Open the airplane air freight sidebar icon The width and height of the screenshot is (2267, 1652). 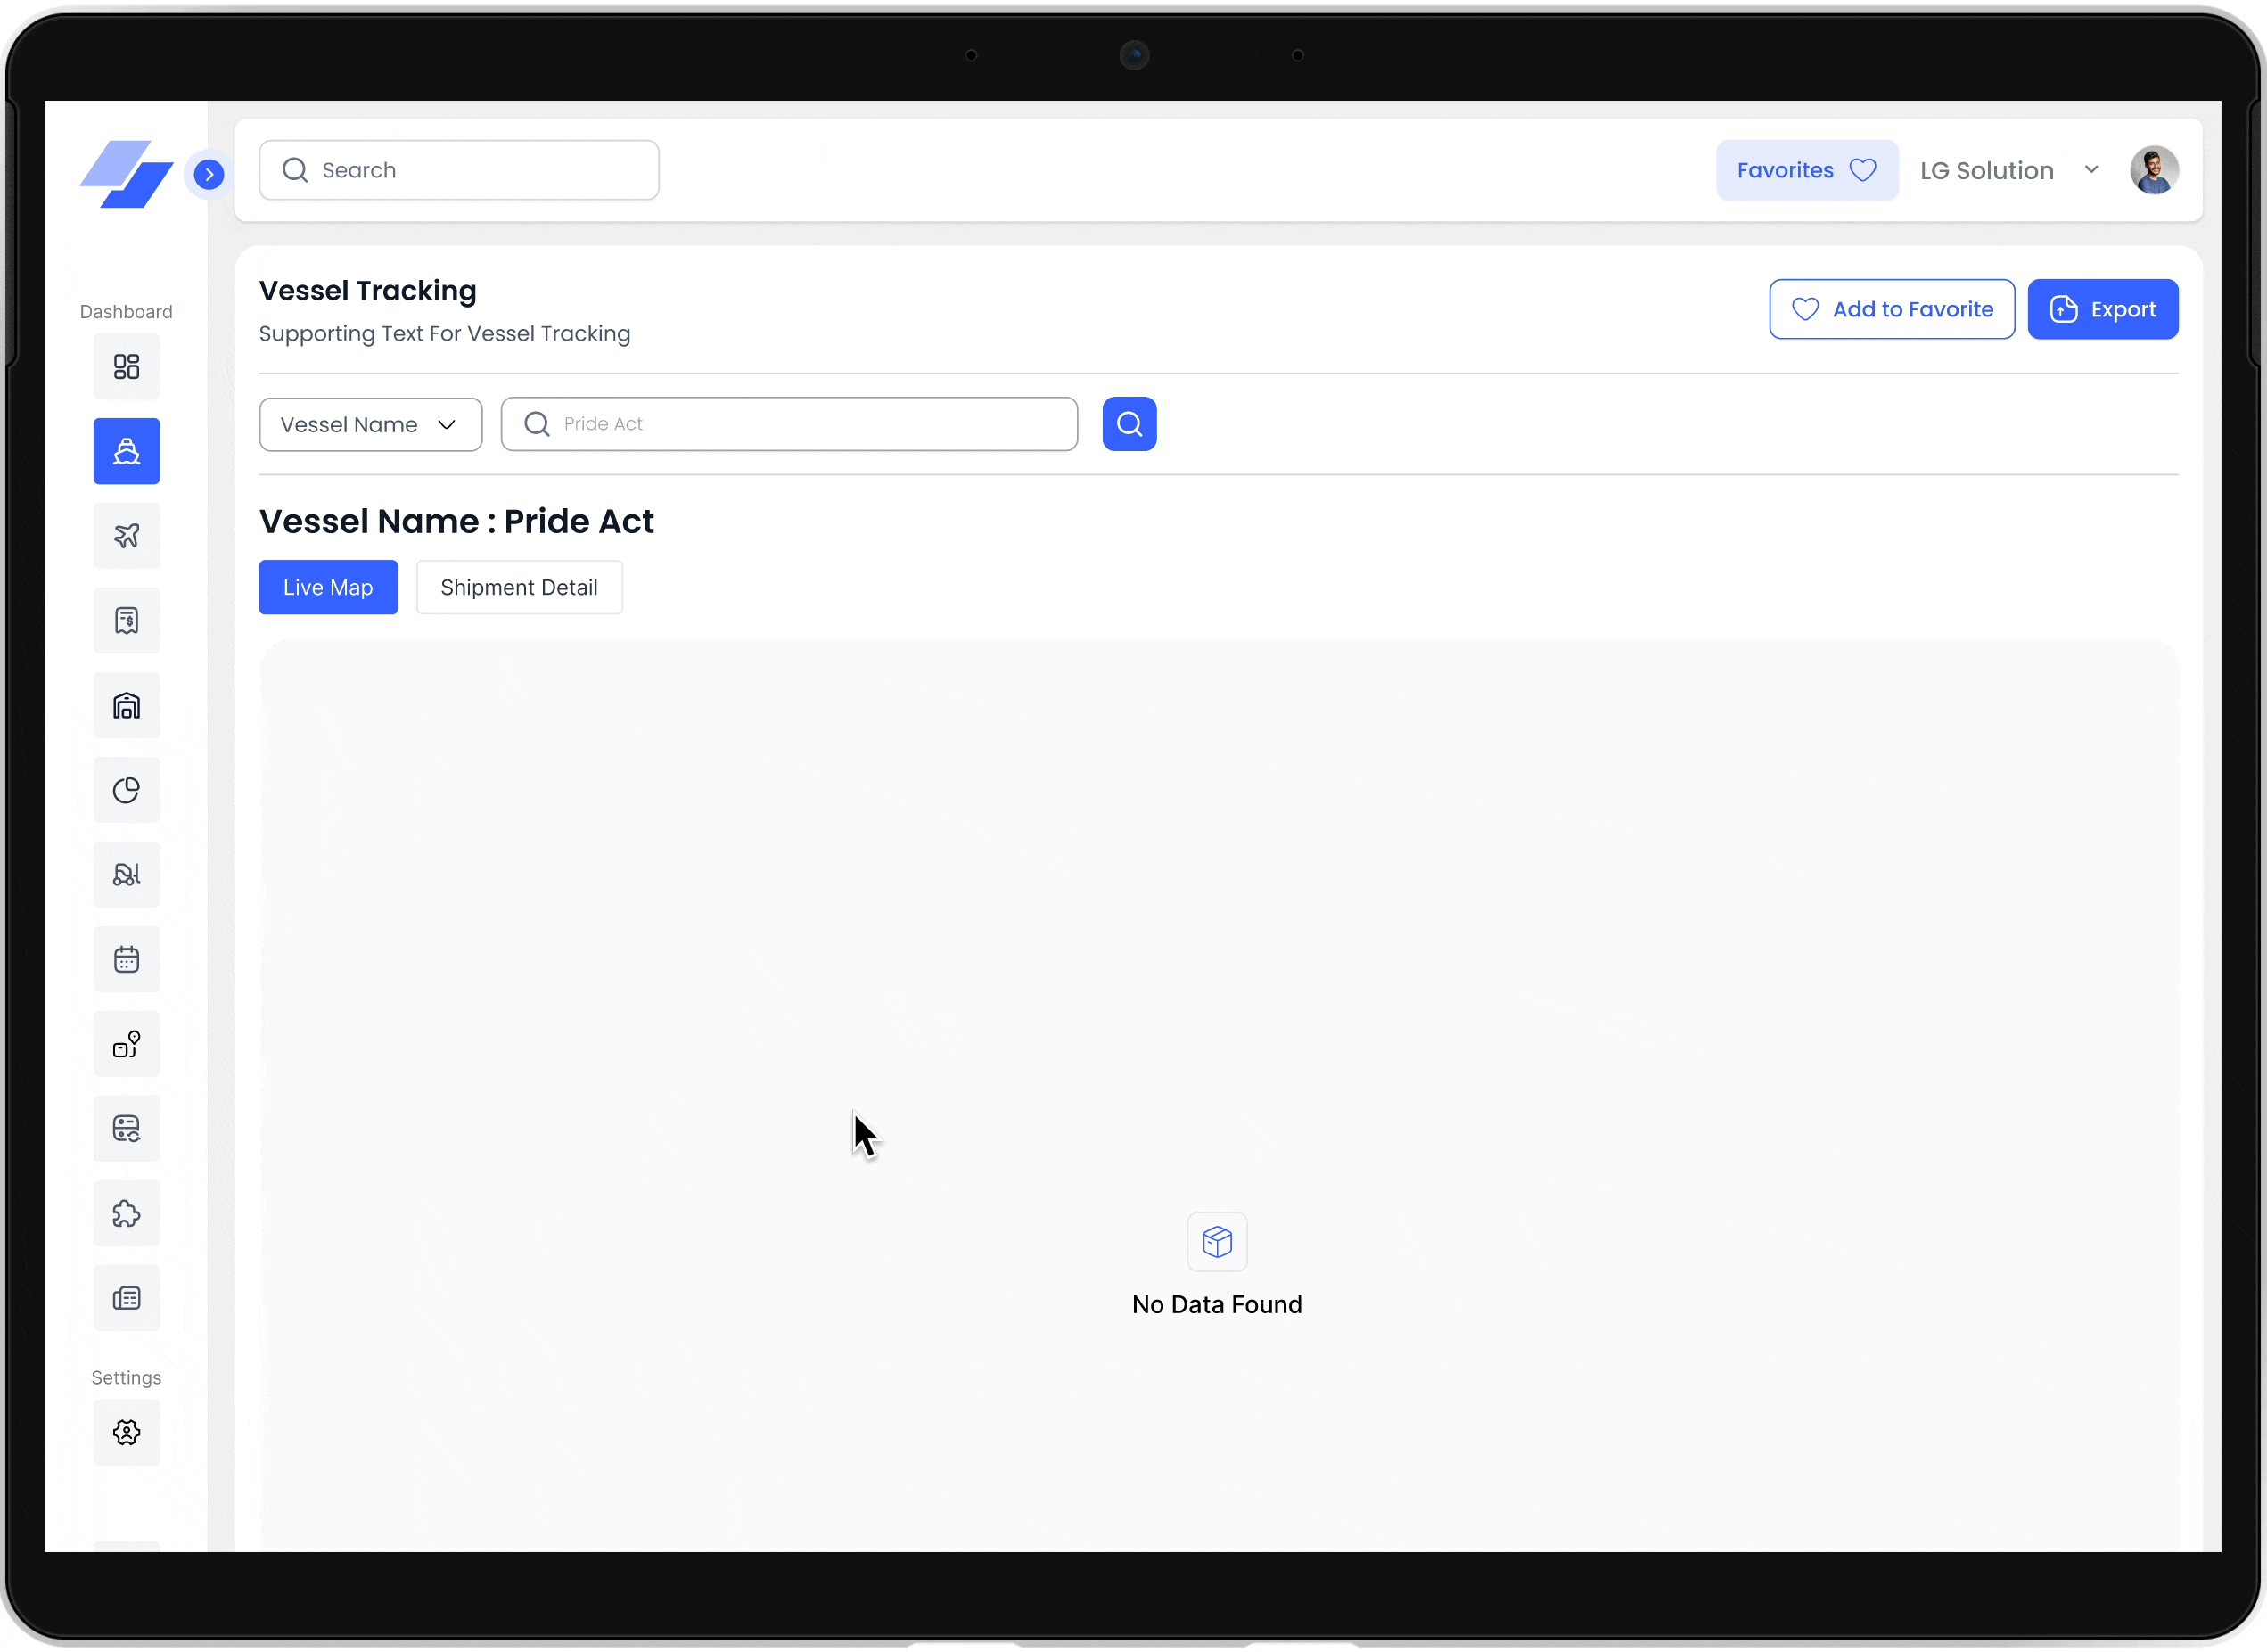(x=126, y=536)
